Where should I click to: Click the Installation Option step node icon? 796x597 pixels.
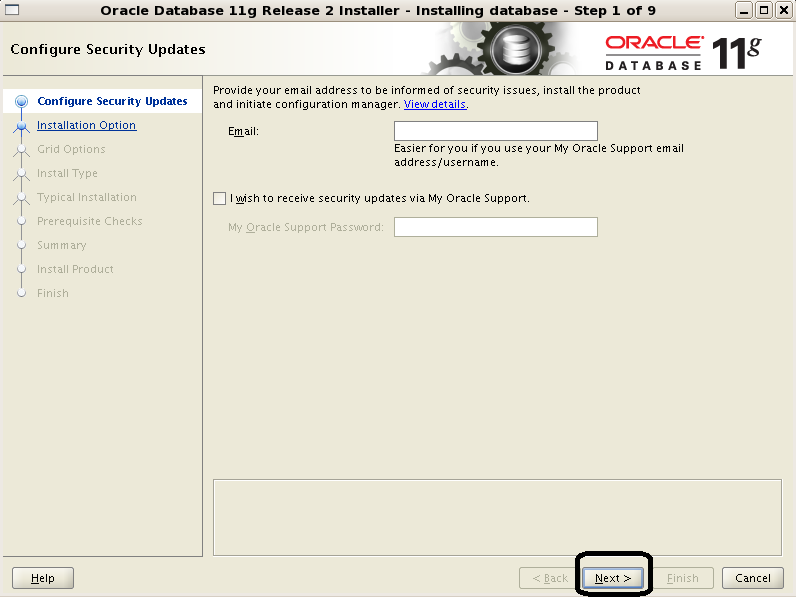pyautogui.click(x=21, y=126)
